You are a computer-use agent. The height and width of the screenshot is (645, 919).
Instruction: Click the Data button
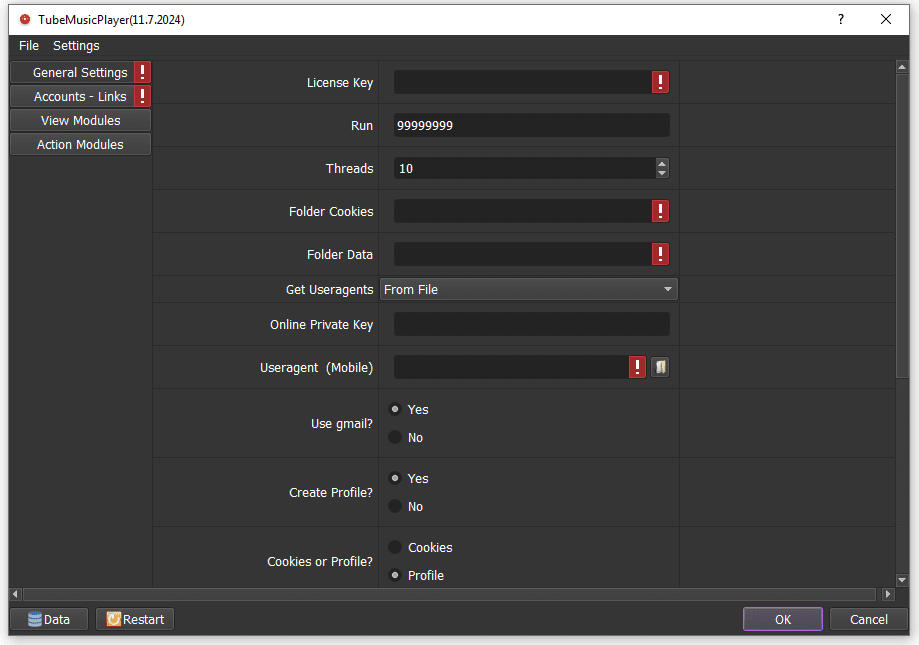click(x=49, y=619)
